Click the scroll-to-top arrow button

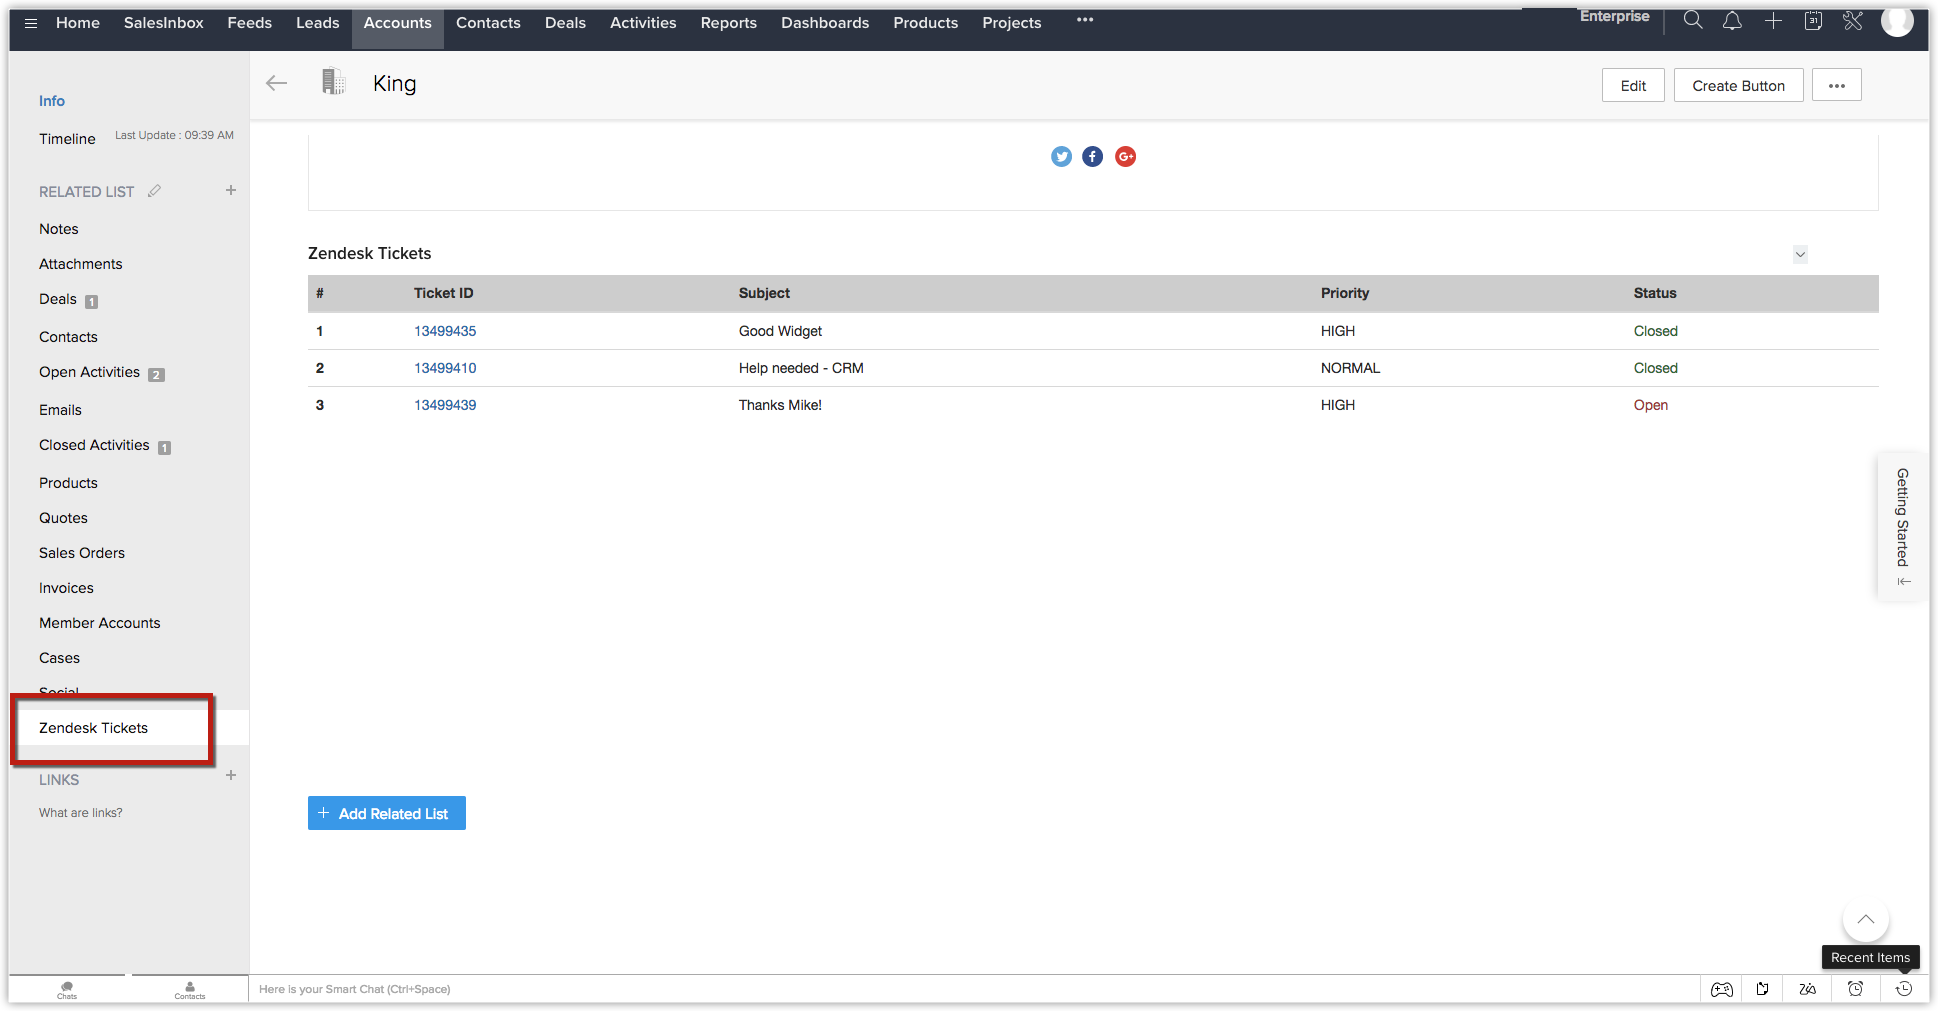pyautogui.click(x=1865, y=920)
